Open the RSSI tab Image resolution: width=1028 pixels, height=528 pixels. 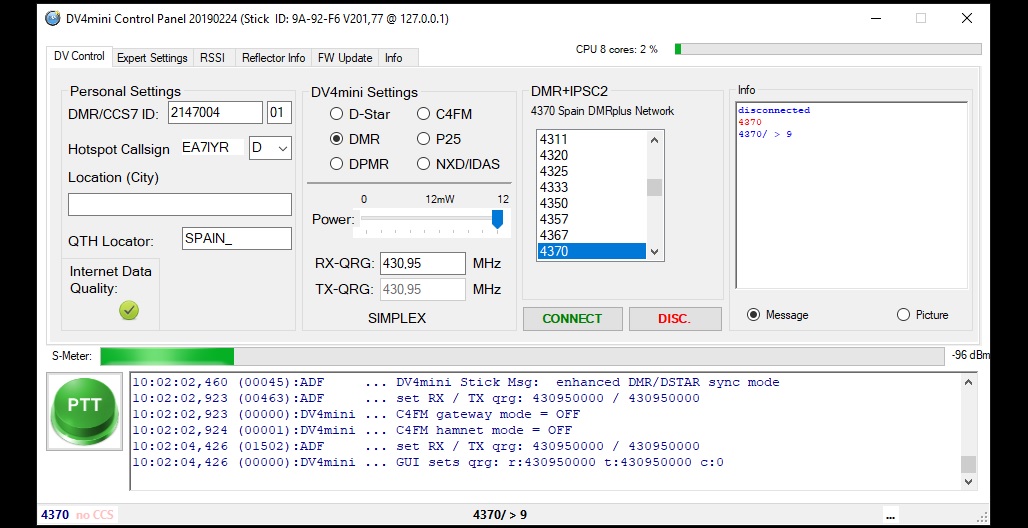coord(212,58)
